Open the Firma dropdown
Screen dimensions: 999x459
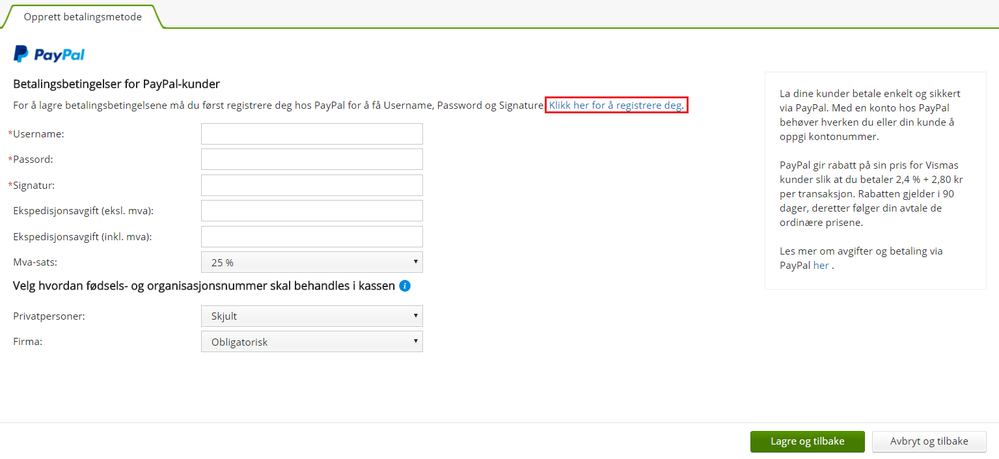[311, 342]
